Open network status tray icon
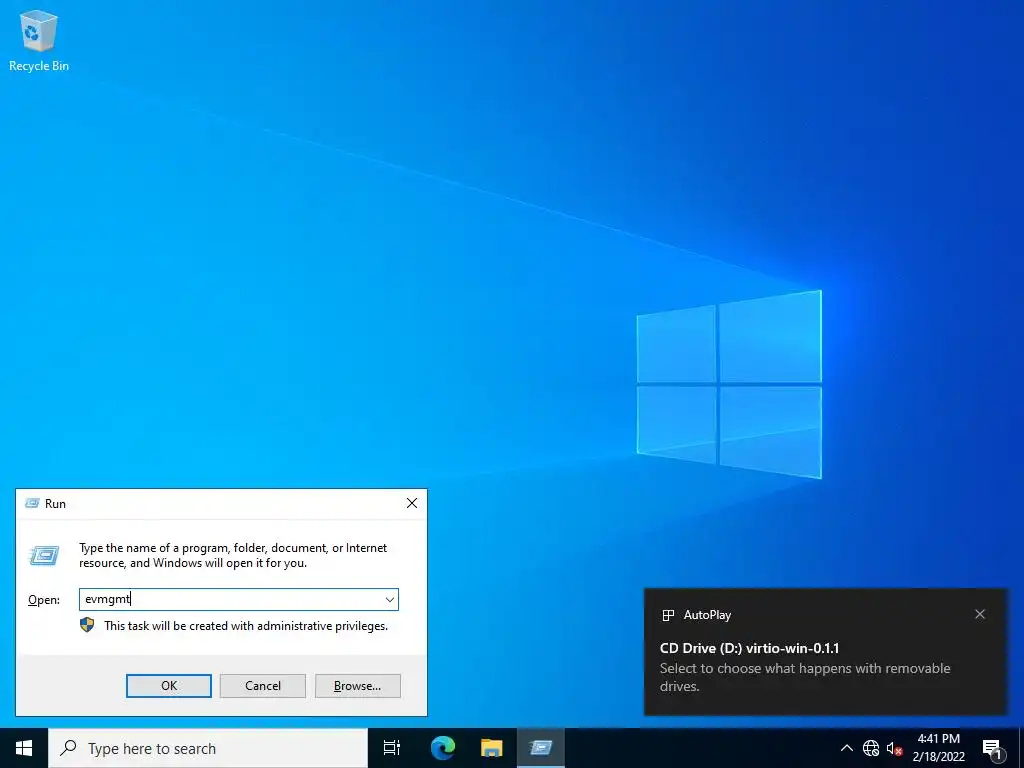Viewport: 1024px width, 768px height. click(x=871, y=748)
